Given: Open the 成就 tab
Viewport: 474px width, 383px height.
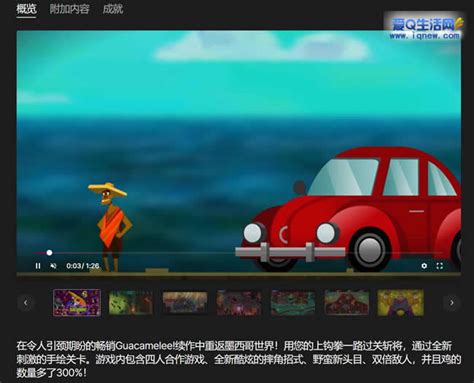Looking at the screenshot, I should 113,9.
